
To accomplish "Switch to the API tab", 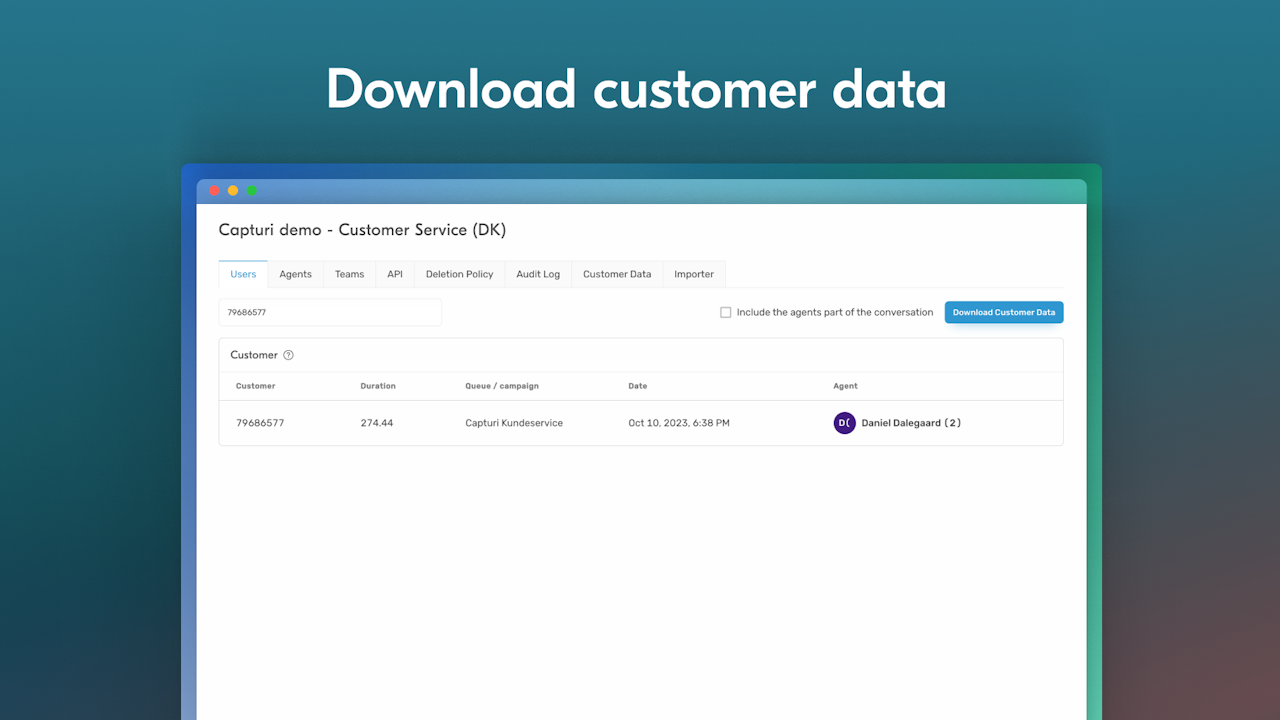I will pos(395,274).
